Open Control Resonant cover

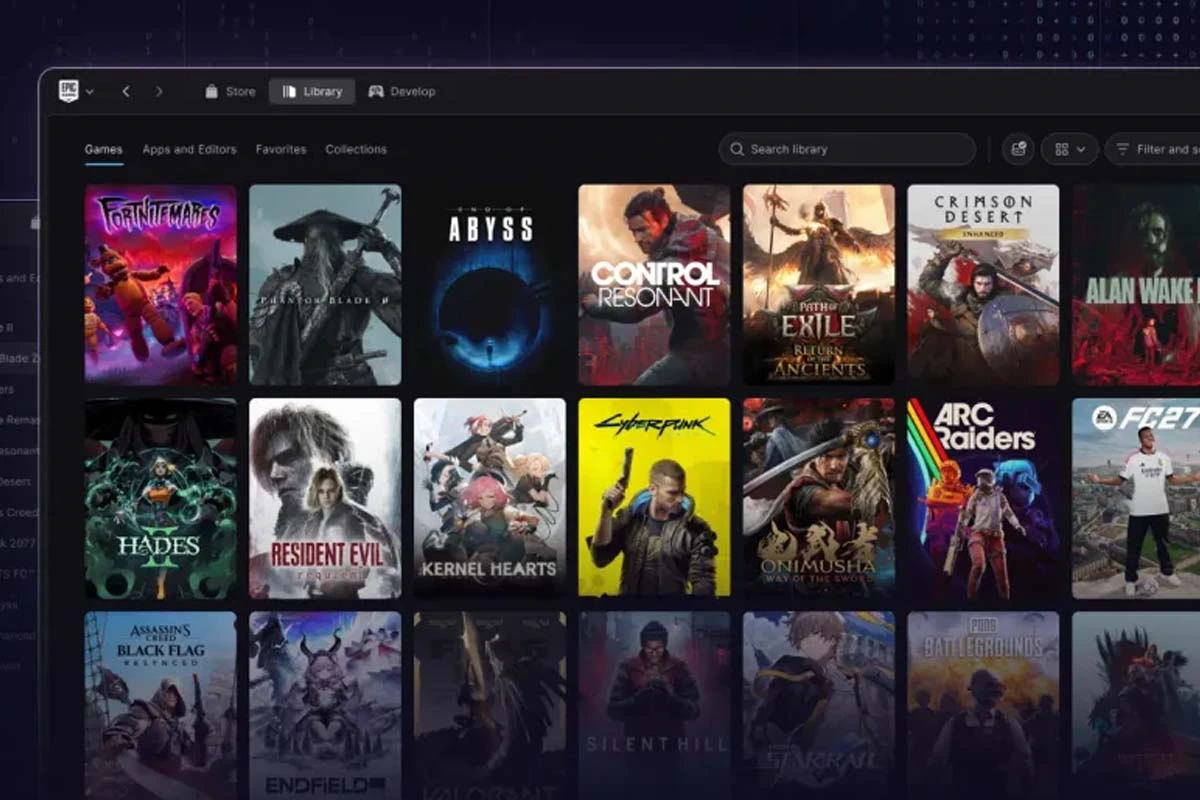pyautogui.click(x=654, y=284)
